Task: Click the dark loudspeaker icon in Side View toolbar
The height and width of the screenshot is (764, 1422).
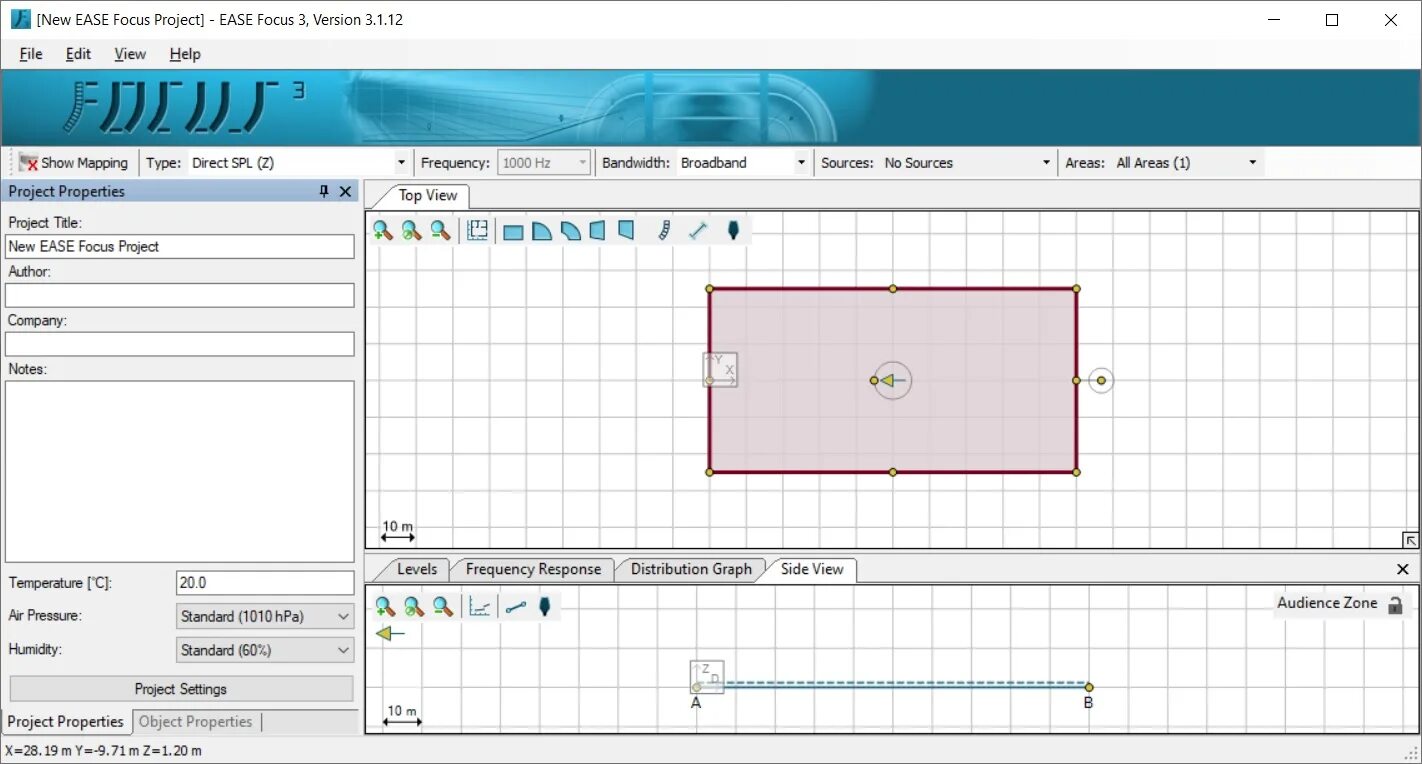Action: point(545,607)
